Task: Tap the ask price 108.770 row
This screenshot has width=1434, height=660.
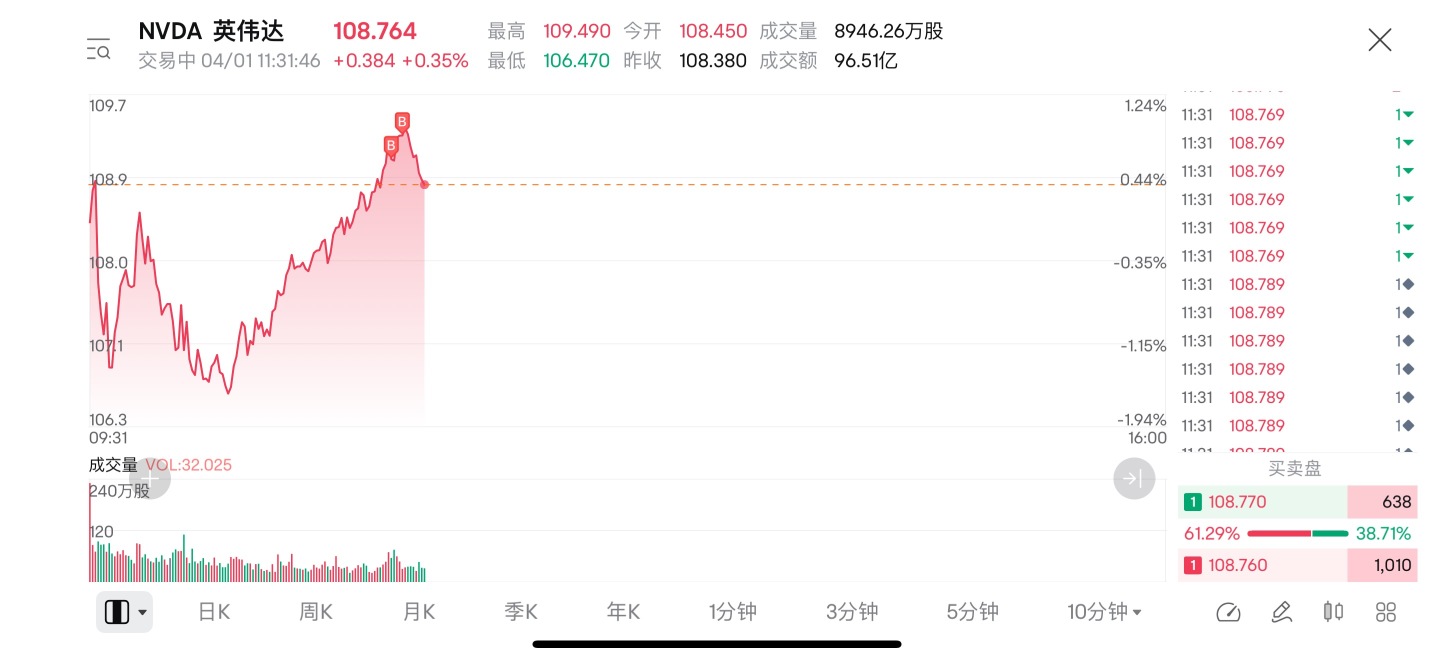Action: point(1298,502)
